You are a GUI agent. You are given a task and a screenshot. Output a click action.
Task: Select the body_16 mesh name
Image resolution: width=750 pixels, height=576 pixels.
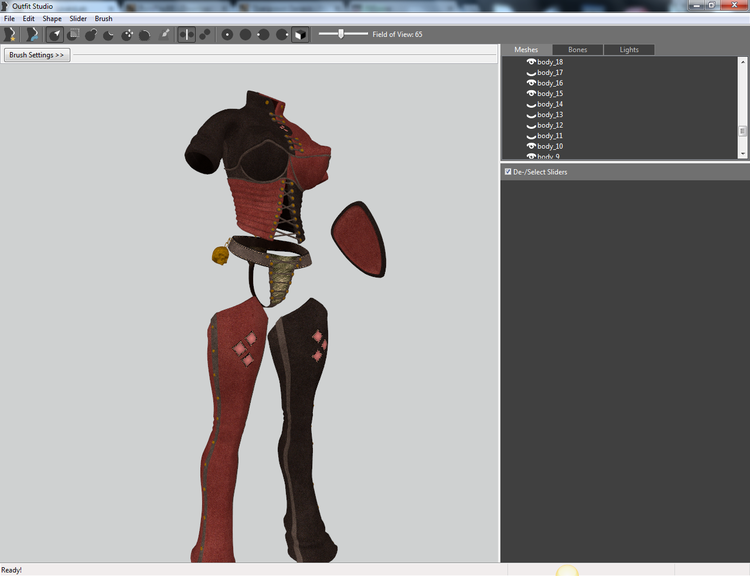550,83
